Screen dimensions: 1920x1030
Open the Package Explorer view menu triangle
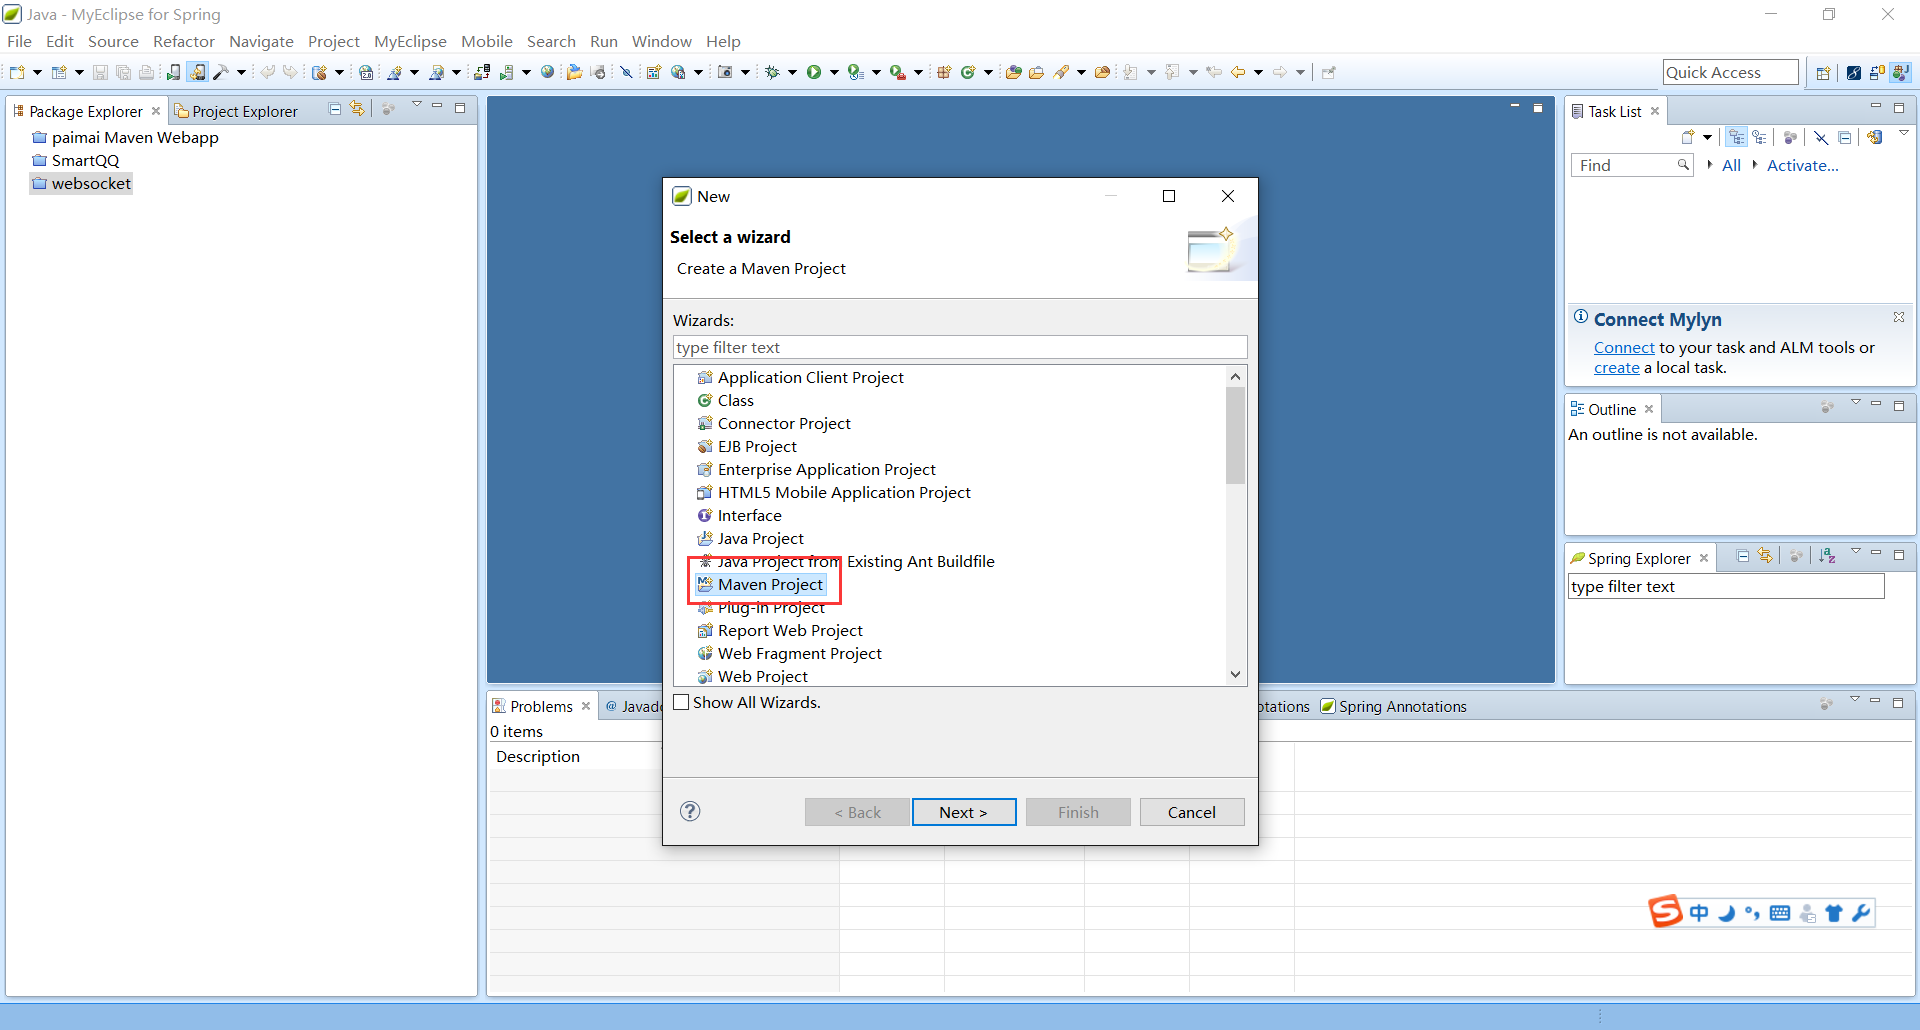coord(417,106)
